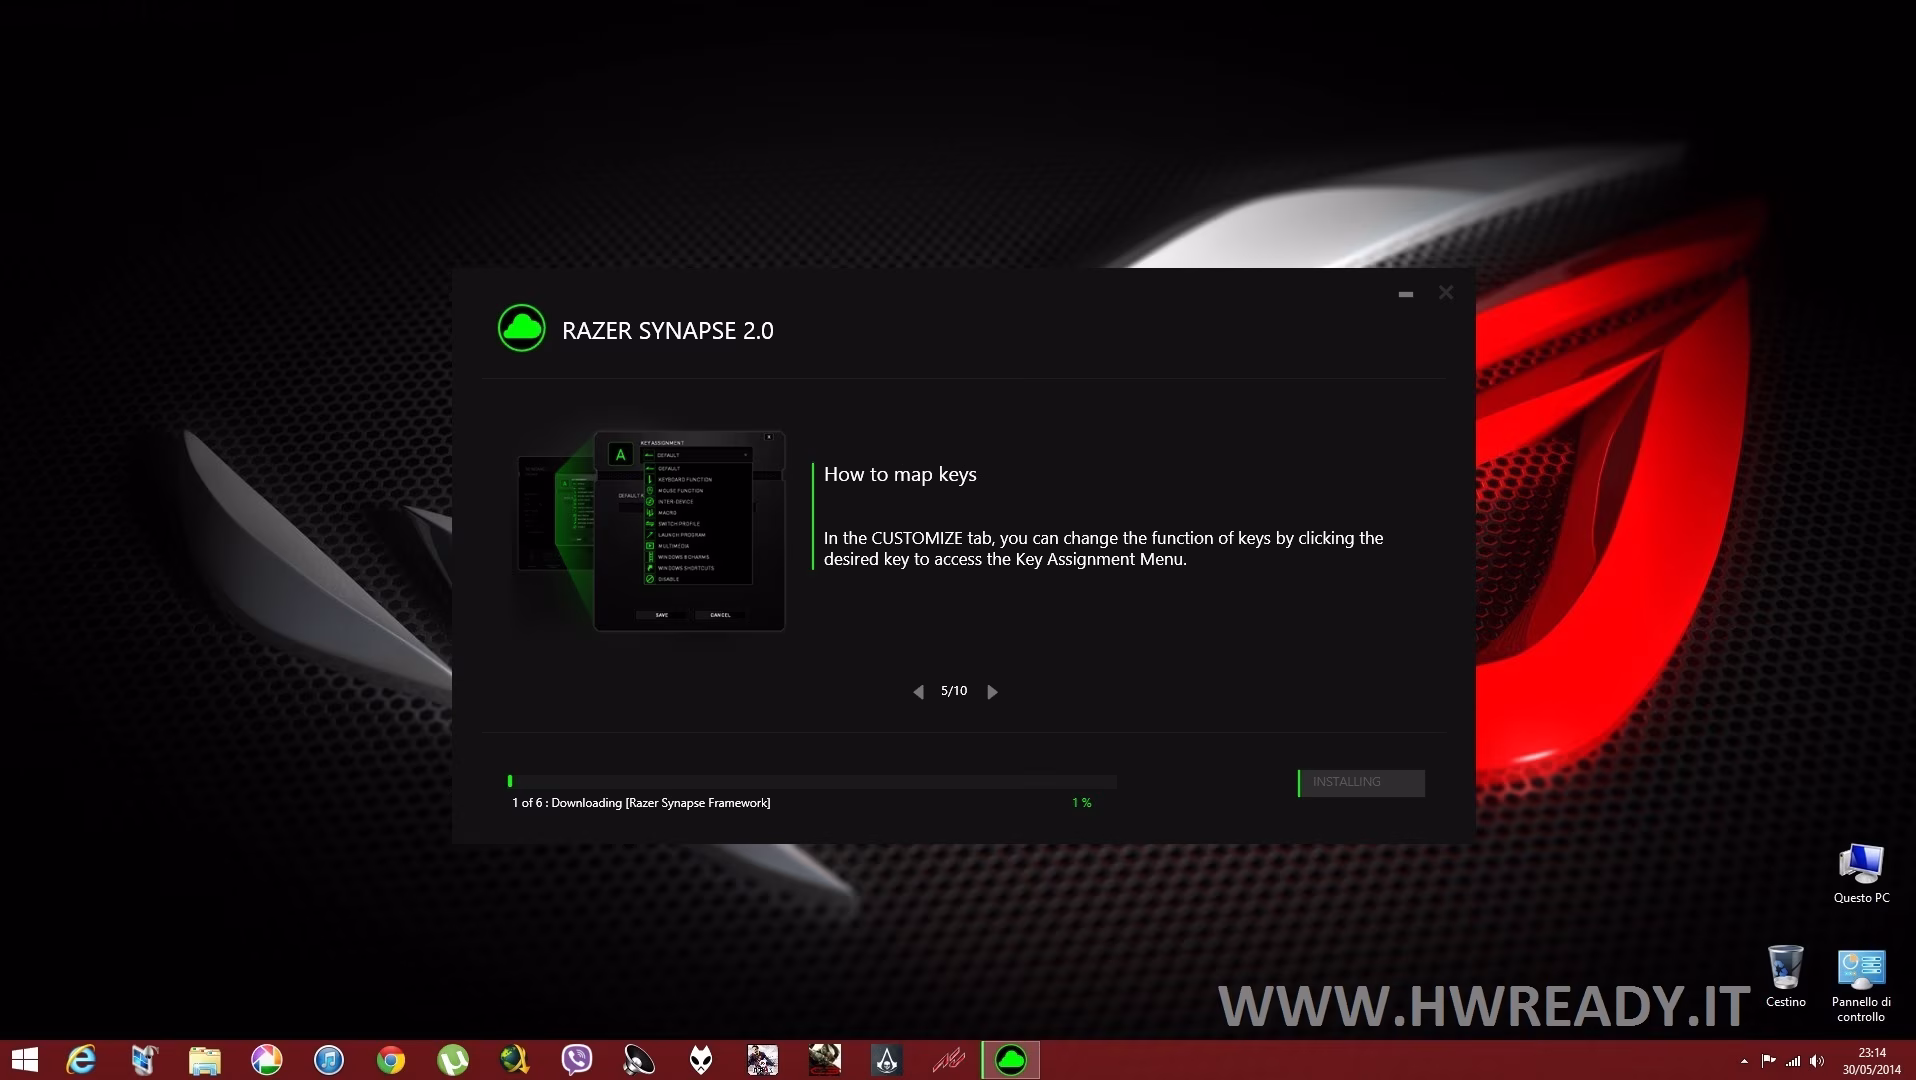
Task: Go to the previous tip slide arrow
Action: [x=918, y=692]
